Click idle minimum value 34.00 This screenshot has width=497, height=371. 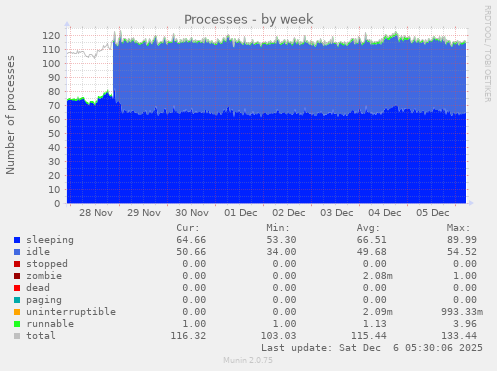coord(281,252)
